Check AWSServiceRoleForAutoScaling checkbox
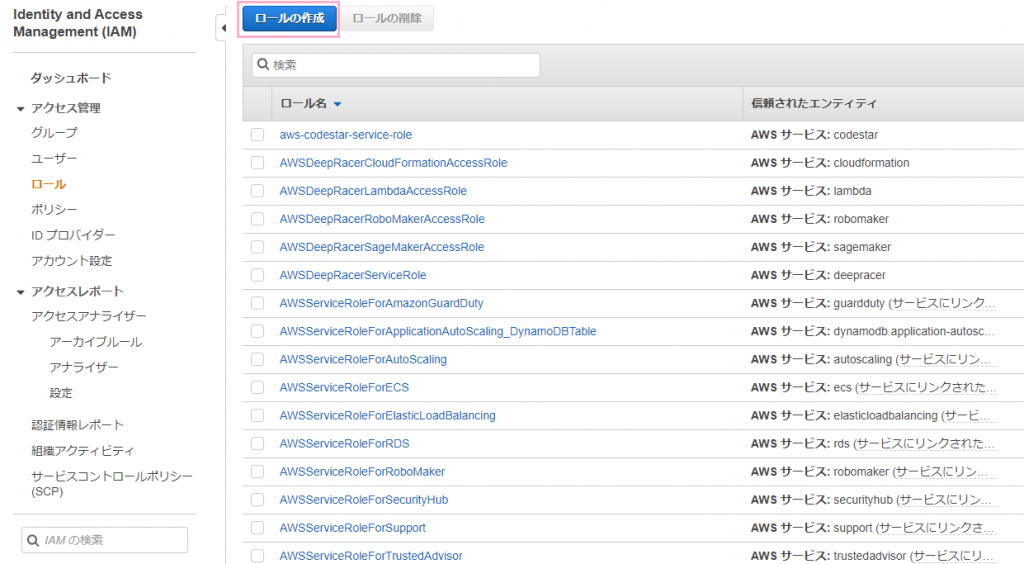Viewport: 1024px width, 564px height. pos(257,359)
